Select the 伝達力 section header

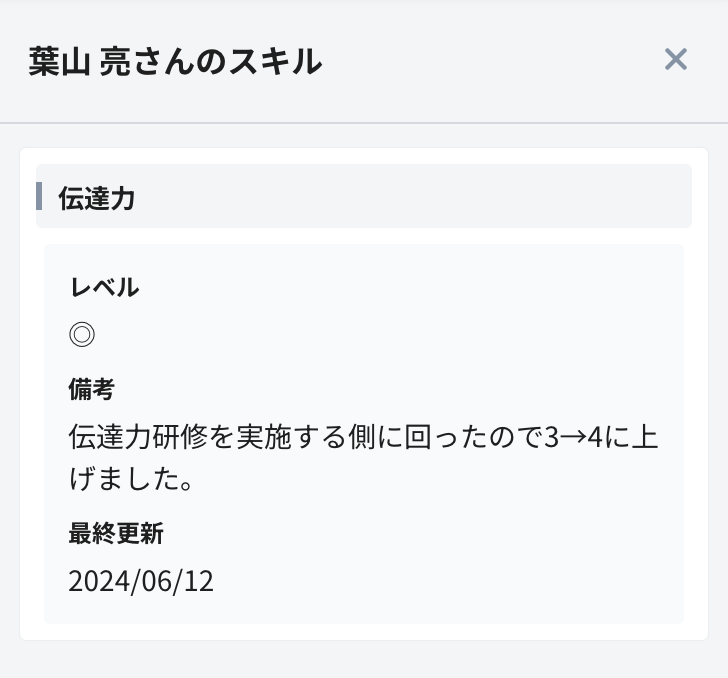96,198
